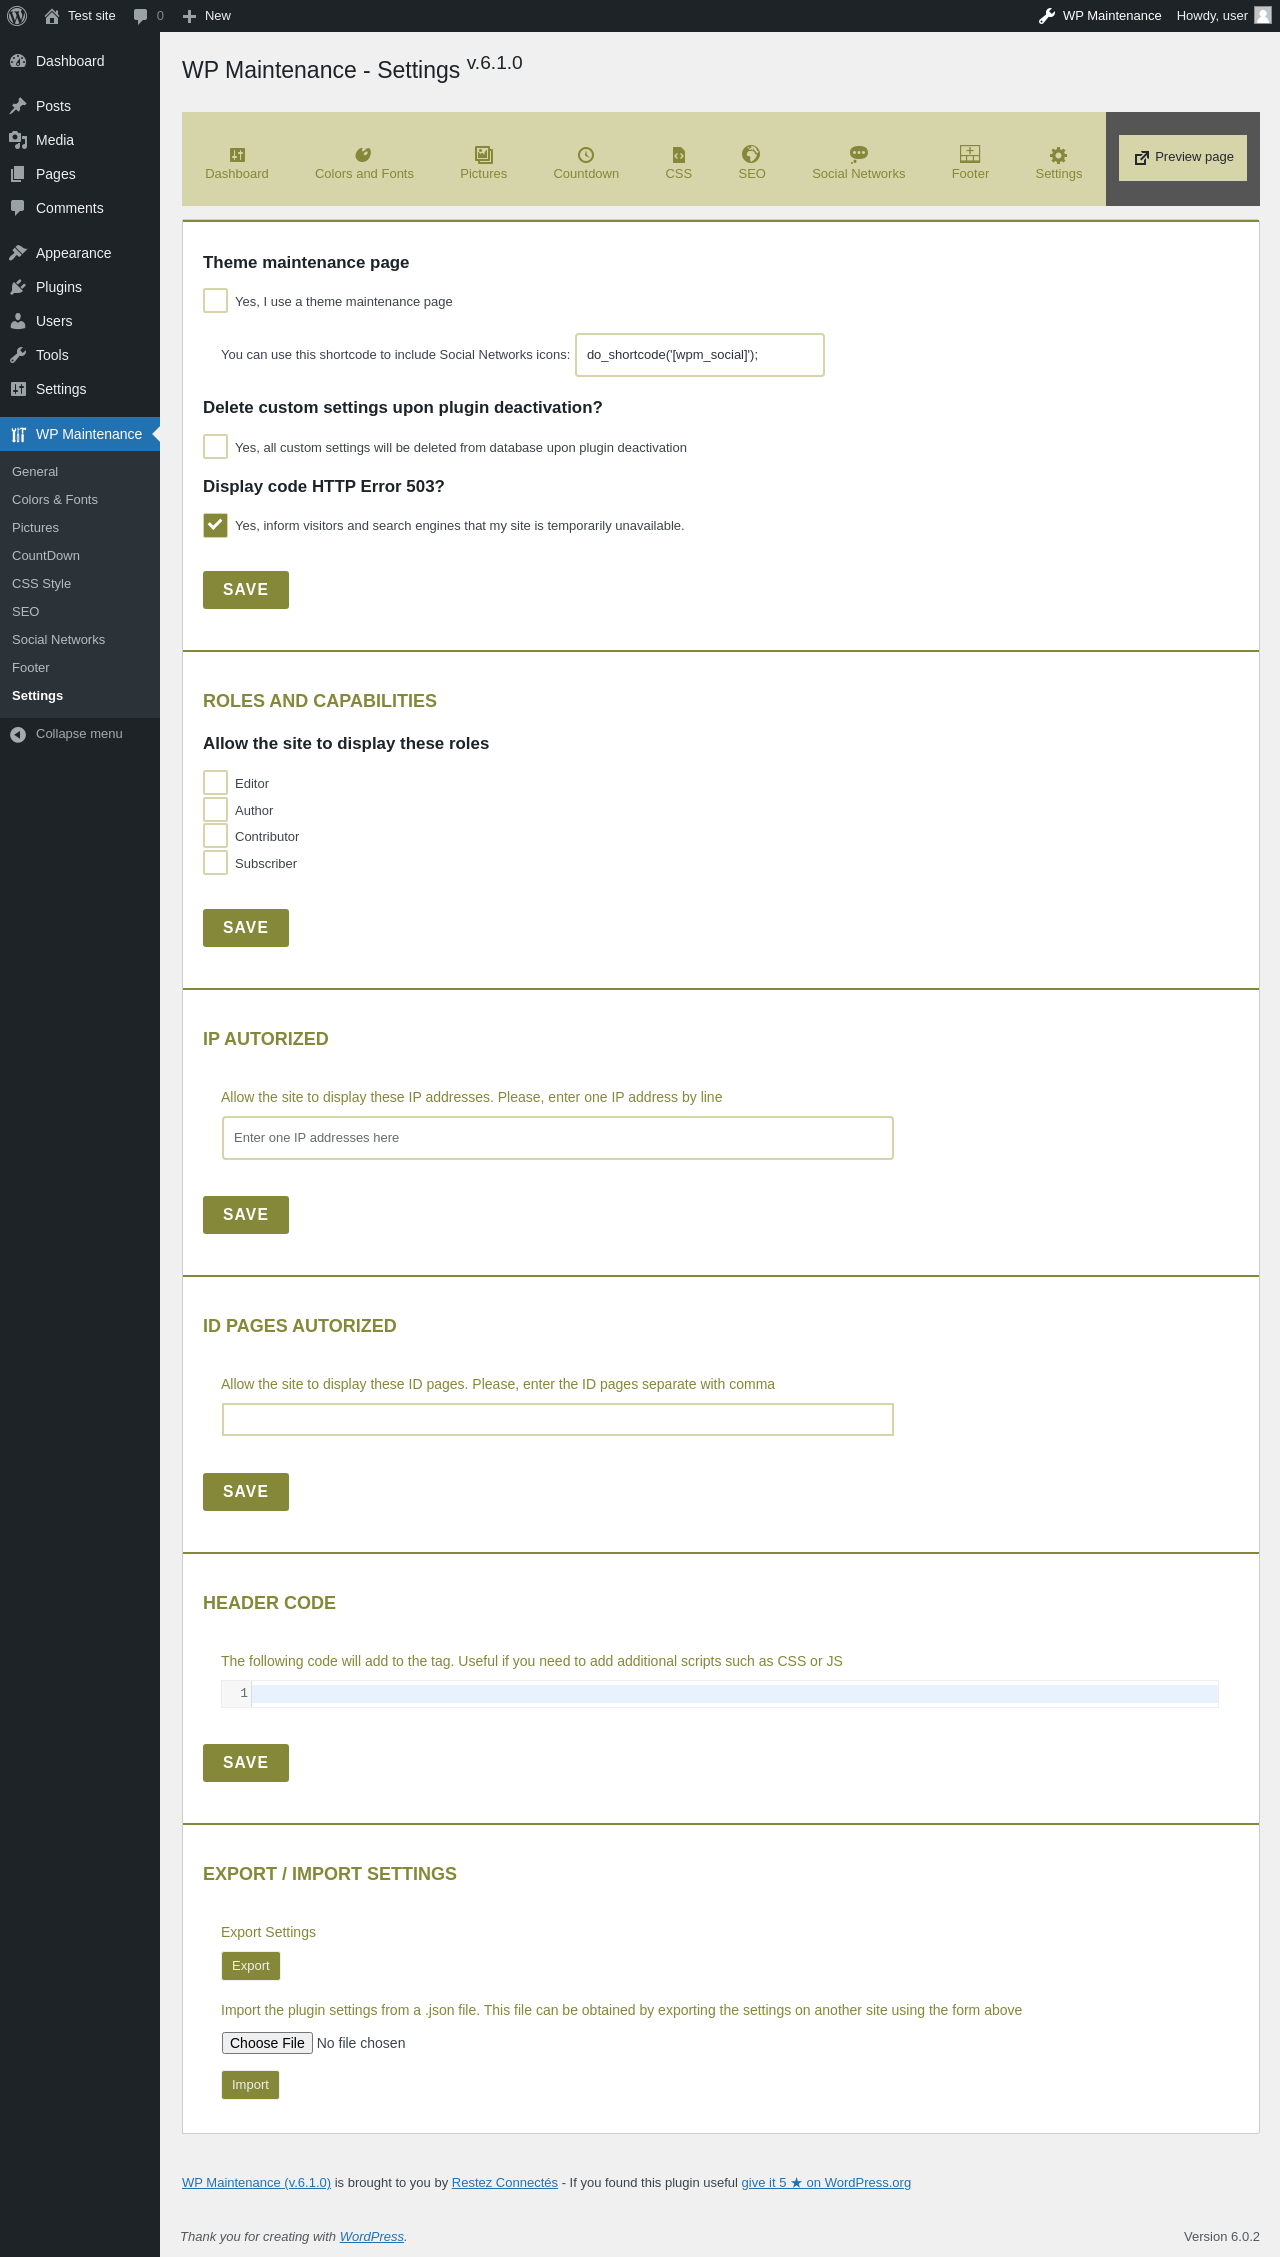Click the Social Networks chat bubble icon

click(858, 154)
